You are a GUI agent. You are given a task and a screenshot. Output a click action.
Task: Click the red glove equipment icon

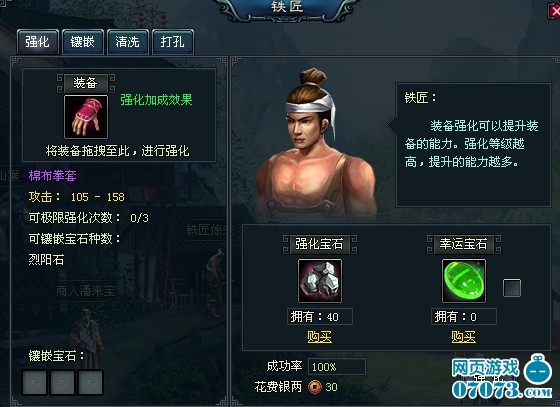tap(86, 117)
